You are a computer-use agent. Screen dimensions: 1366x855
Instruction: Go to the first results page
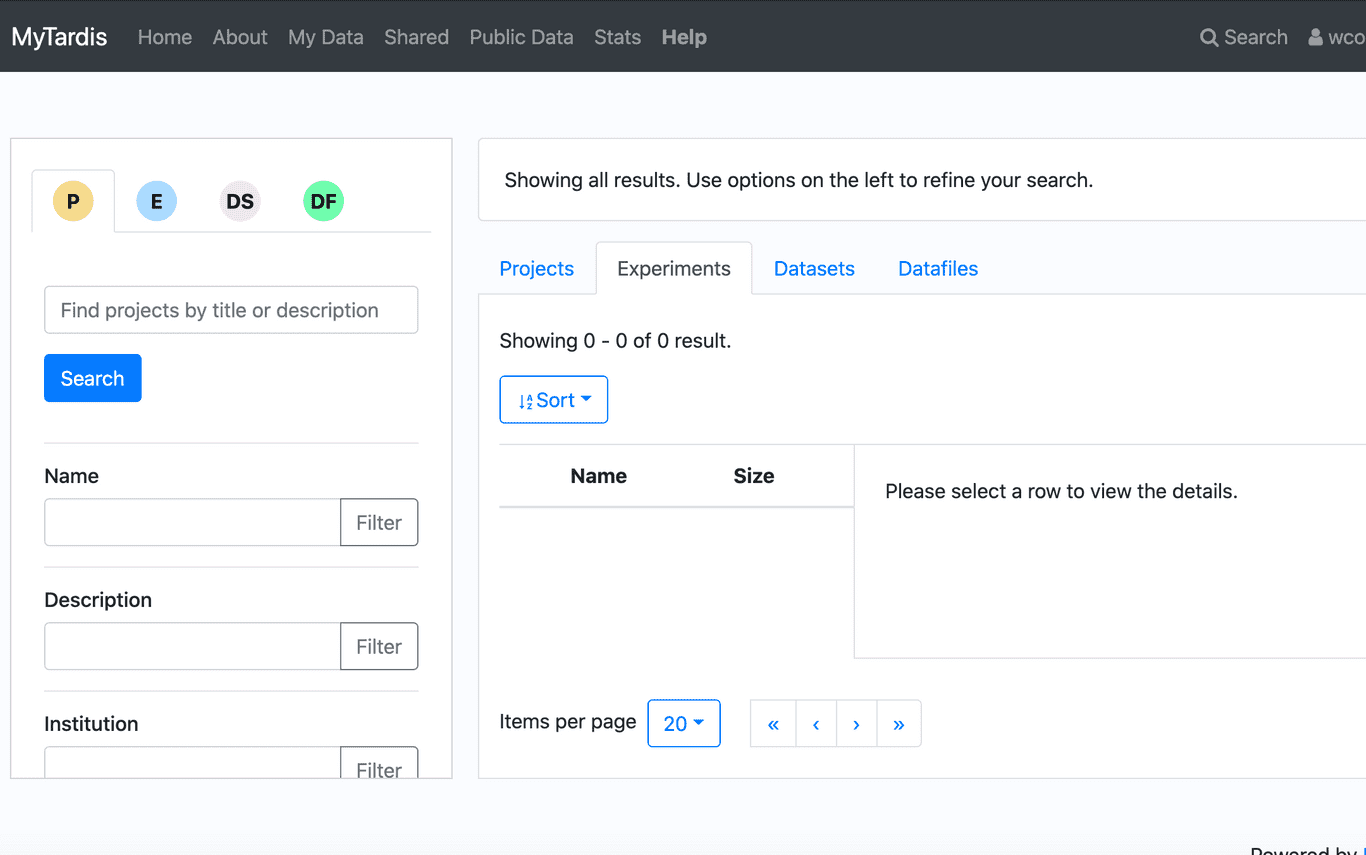(773, 723)
